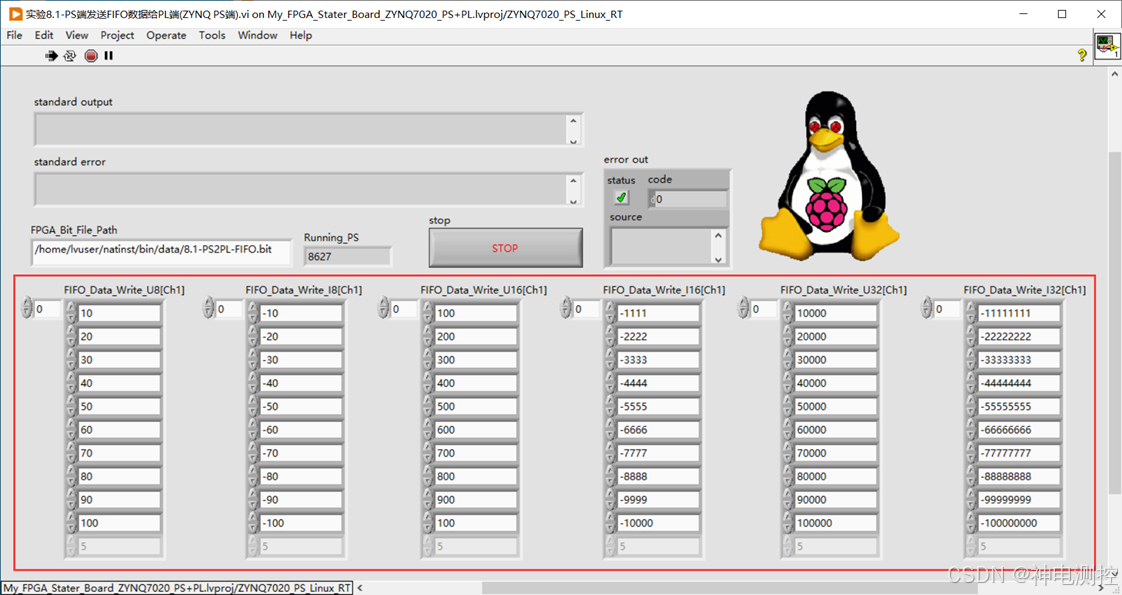Click the stepper beside U32 value 100000
Screen dimensions: 1122x595
pos(788,523)
